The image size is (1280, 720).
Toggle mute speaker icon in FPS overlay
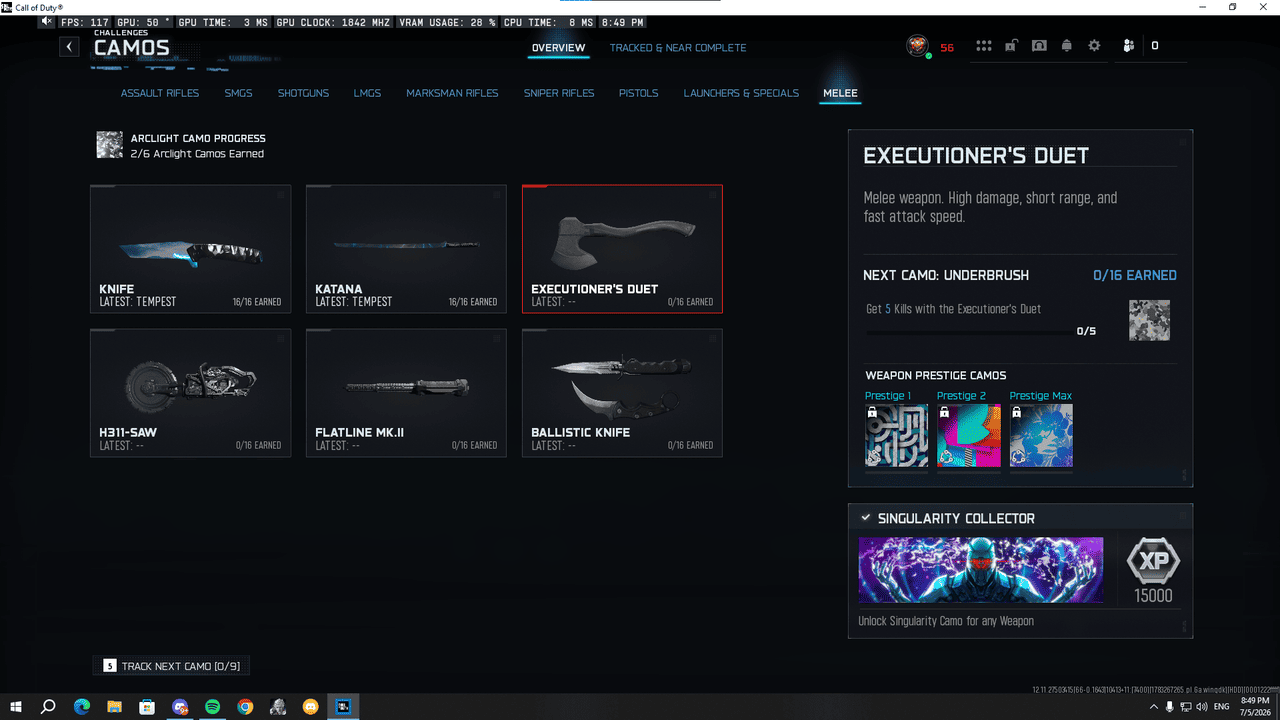coord(47,22)
